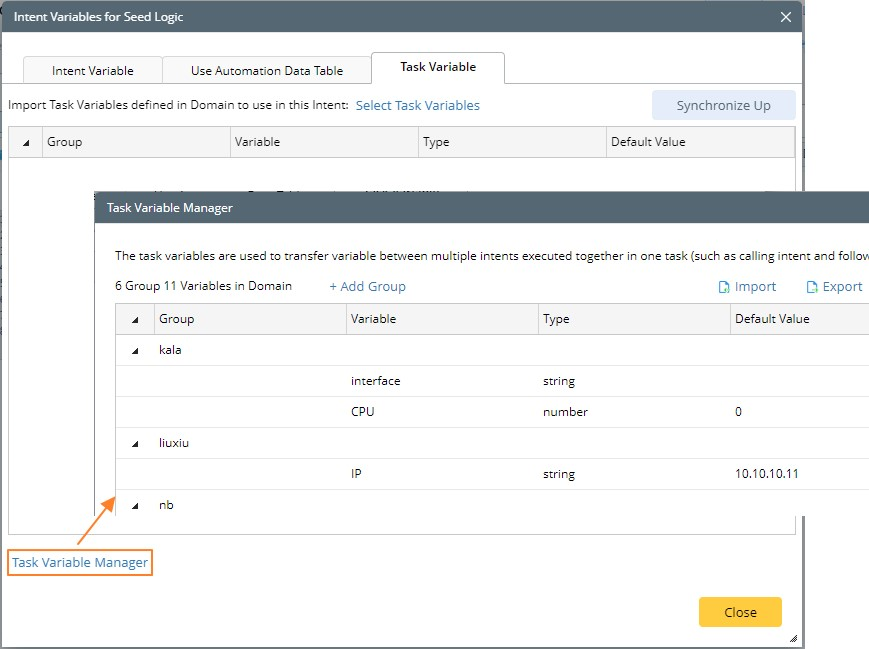The image size is (869, 649).
Task: Collapse the nb group
Action: [135, 505]
